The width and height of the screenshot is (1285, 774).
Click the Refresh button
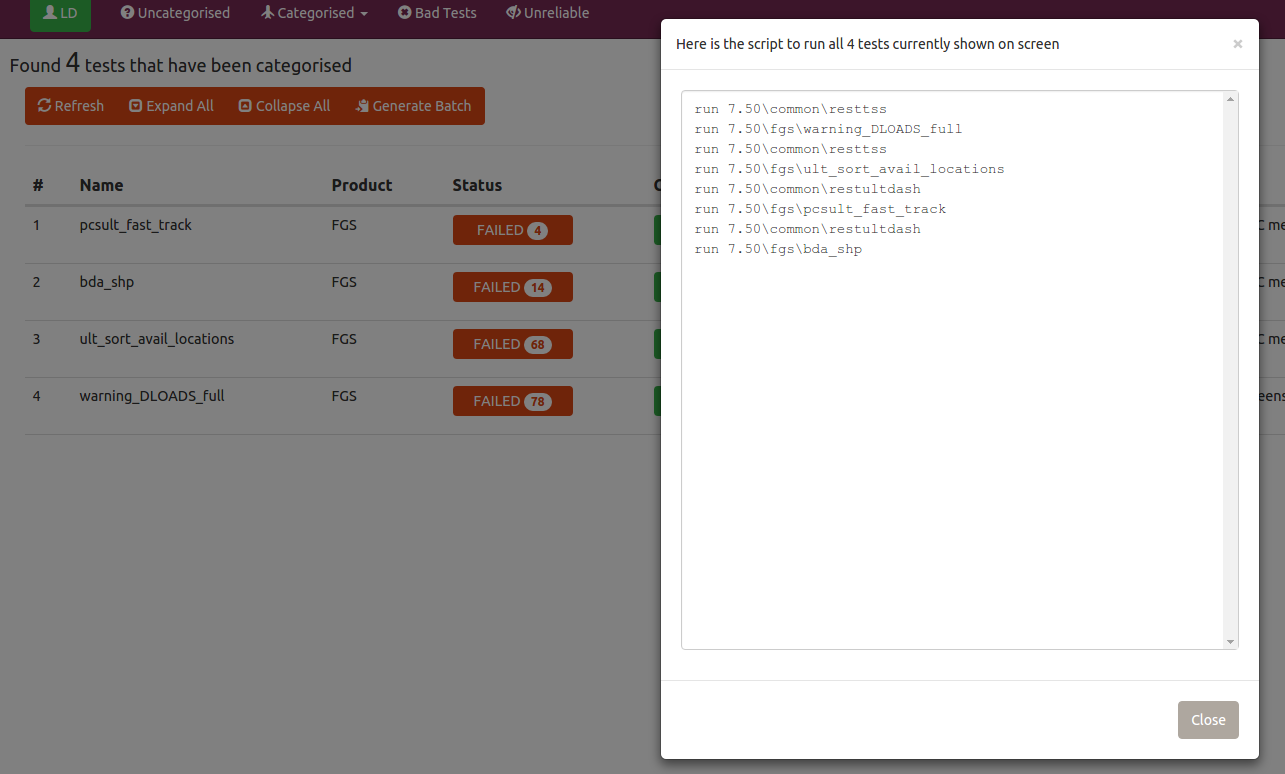point(71,106)
